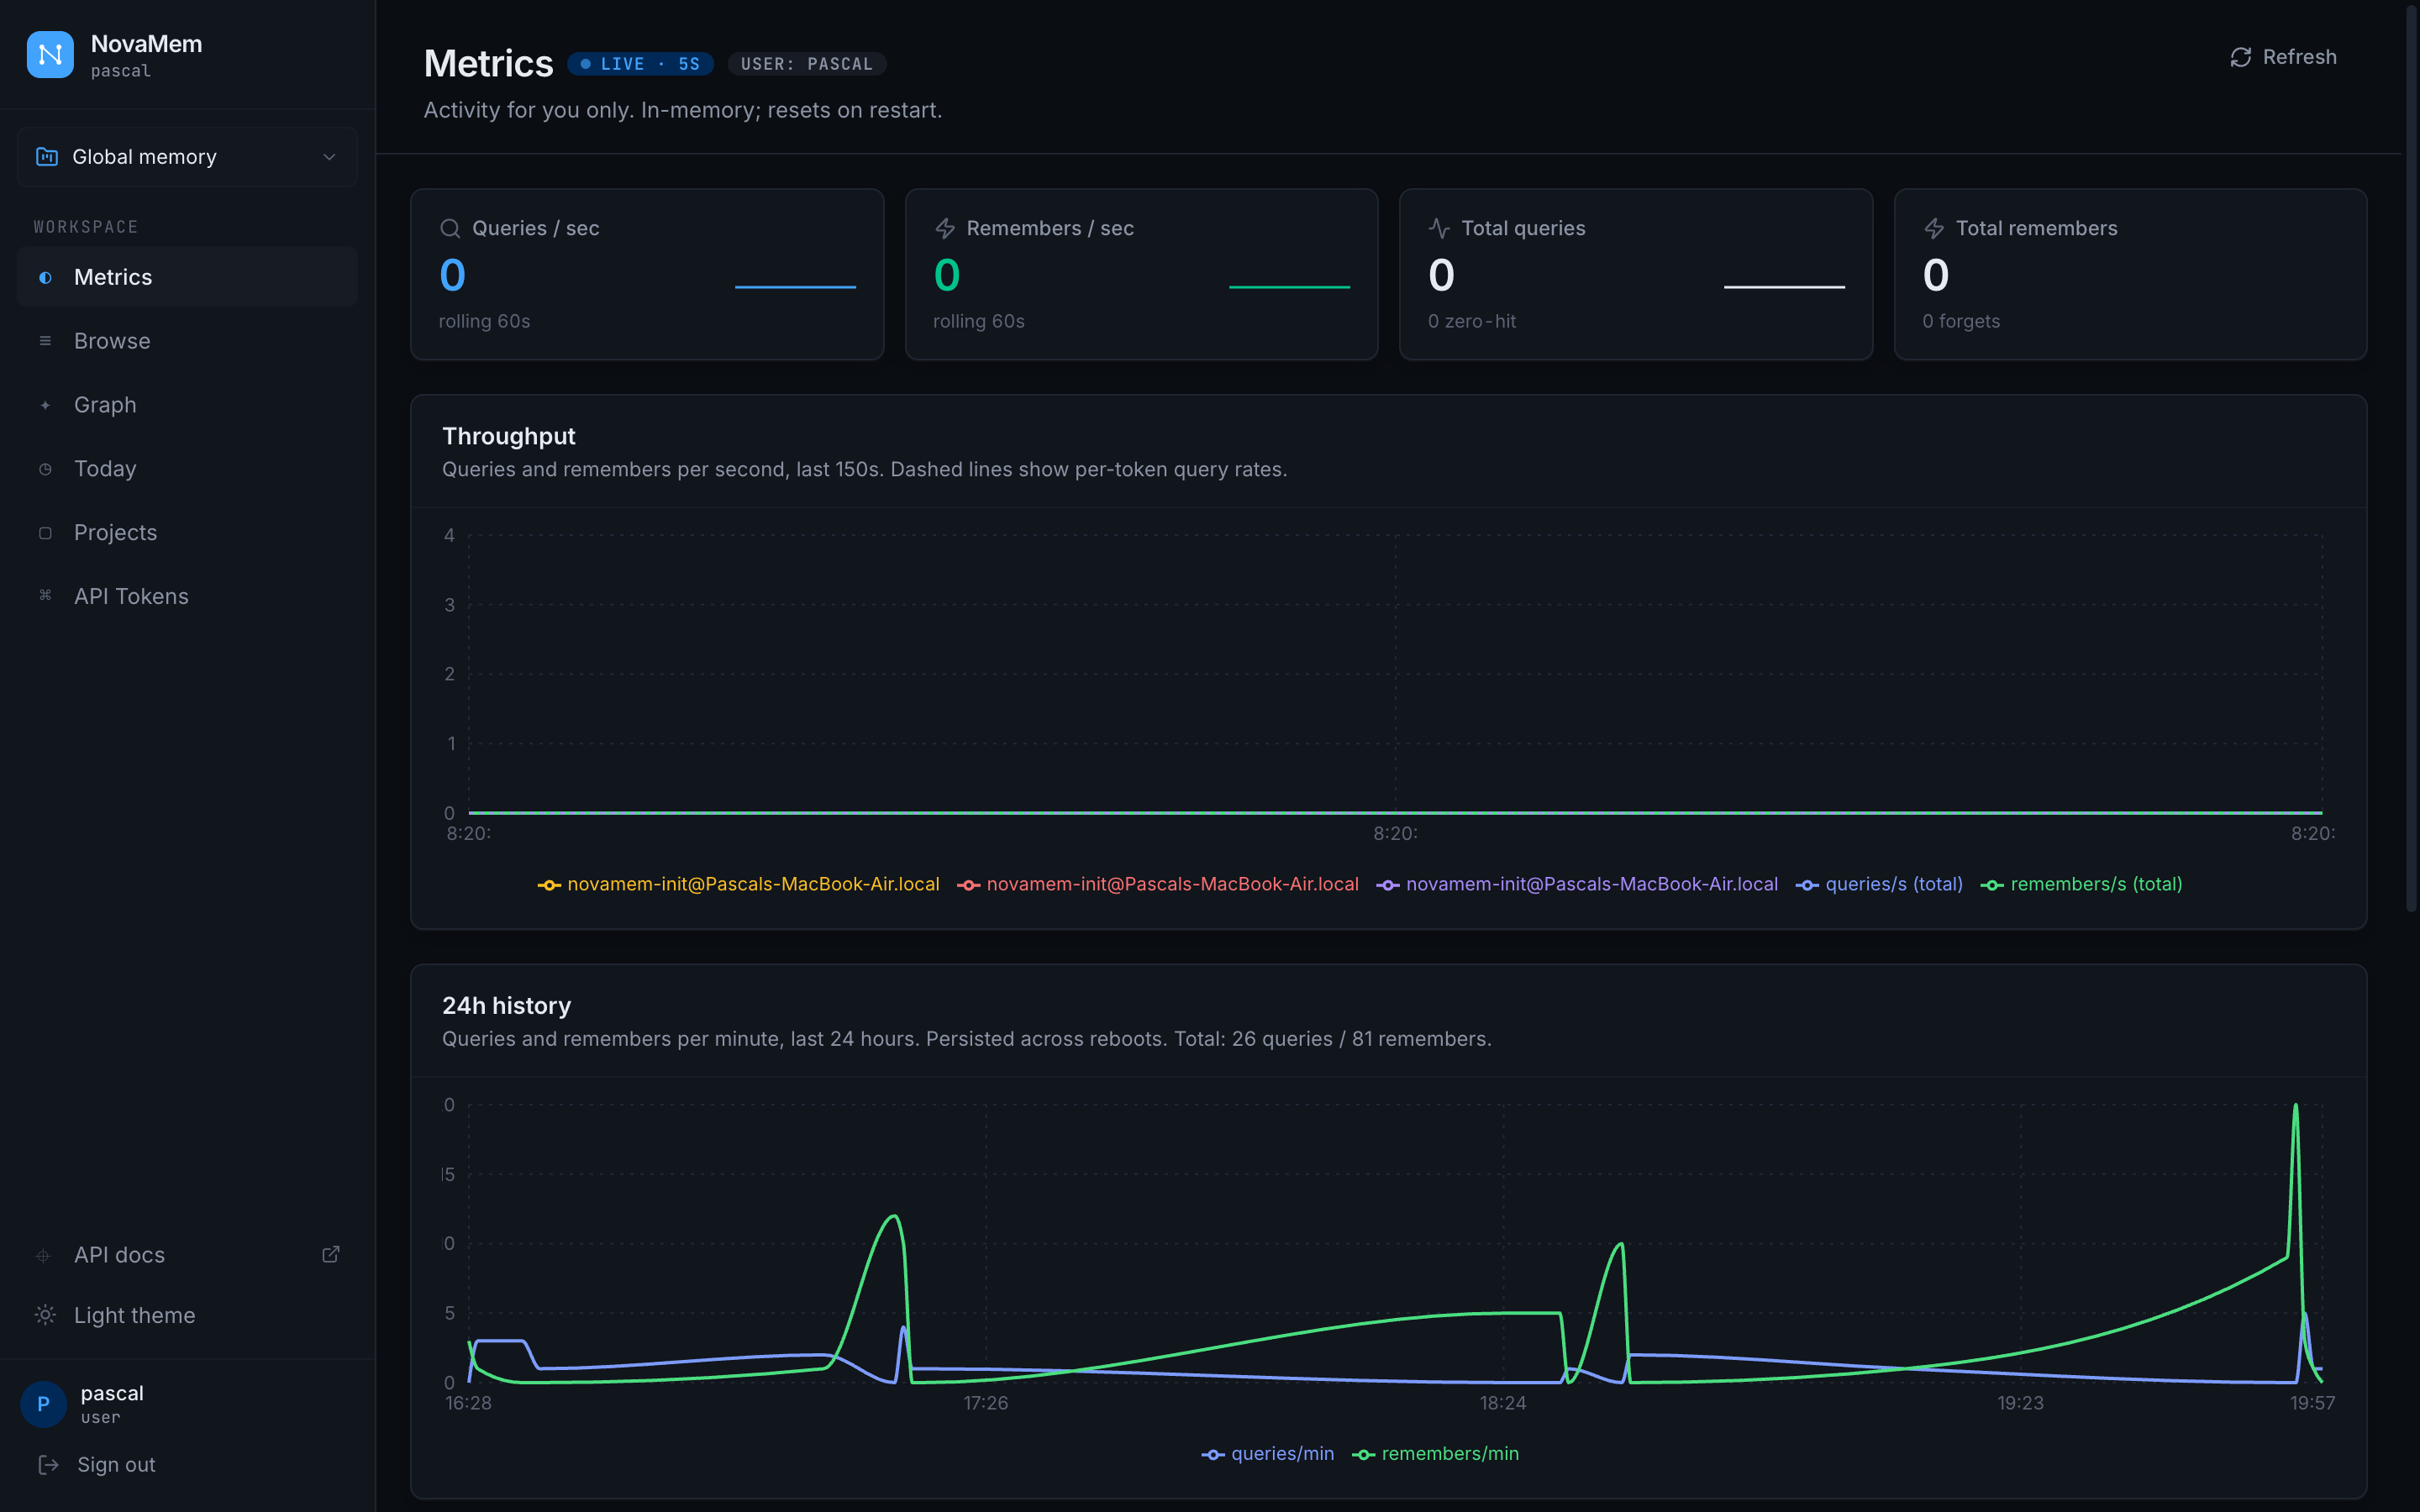Click the Metrics half-circle icon
This screenshot has height=1512, width=2420.
click(45, 278)
